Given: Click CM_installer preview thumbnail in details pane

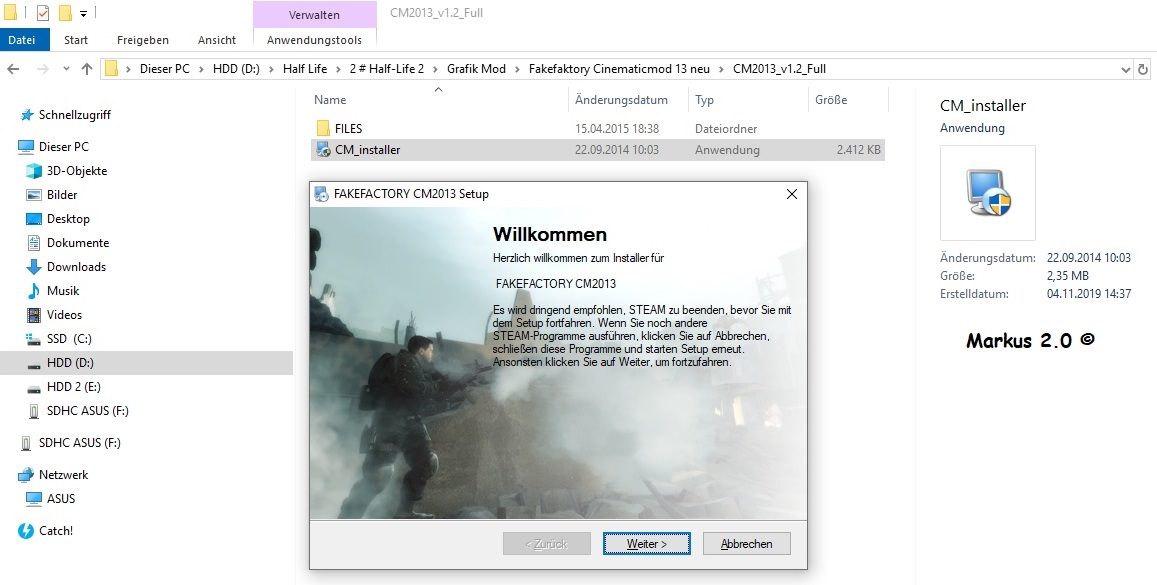Looking at the screenshot, I should click(x=988, y=193).
